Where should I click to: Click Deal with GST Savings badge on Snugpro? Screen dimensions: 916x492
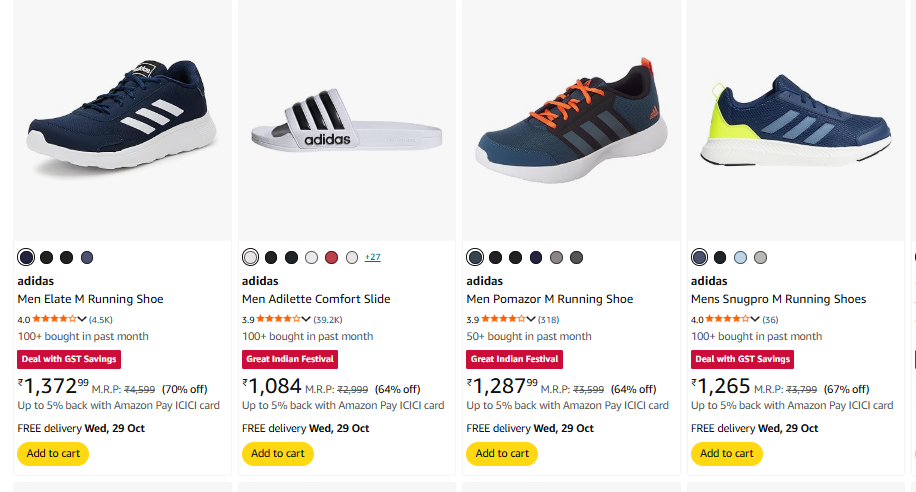pyautogui.click(x=742, y=359)
